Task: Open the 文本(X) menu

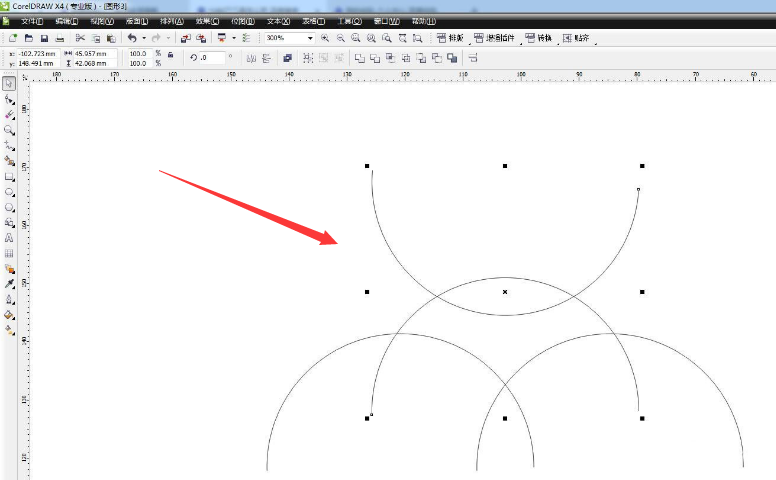Action: tap(279, 21)
